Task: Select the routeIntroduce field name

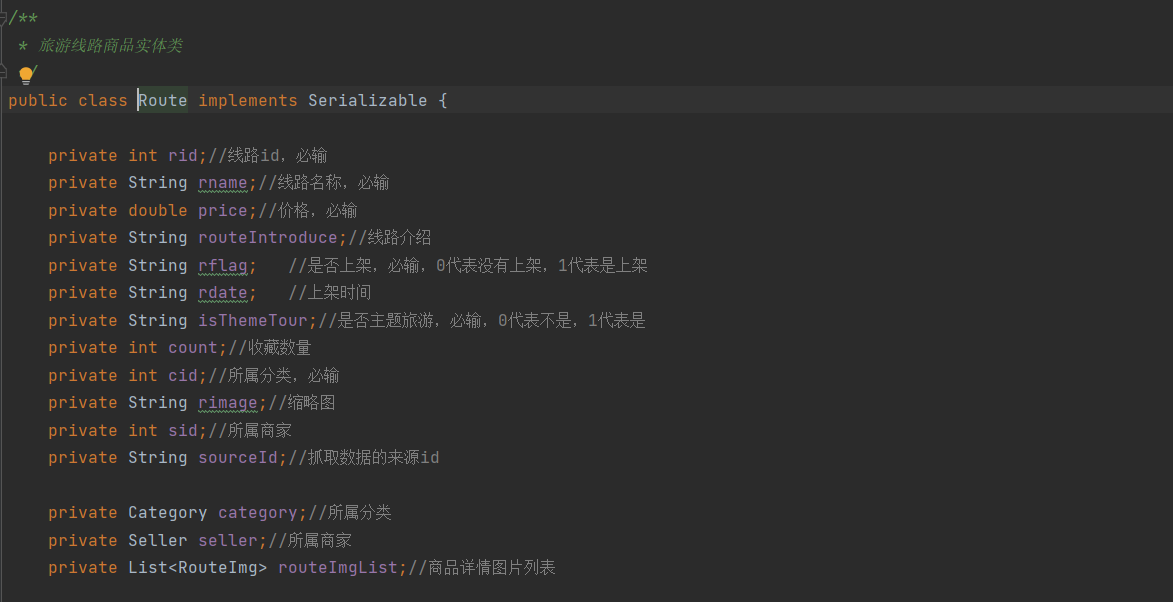Action: click(267, 237)
